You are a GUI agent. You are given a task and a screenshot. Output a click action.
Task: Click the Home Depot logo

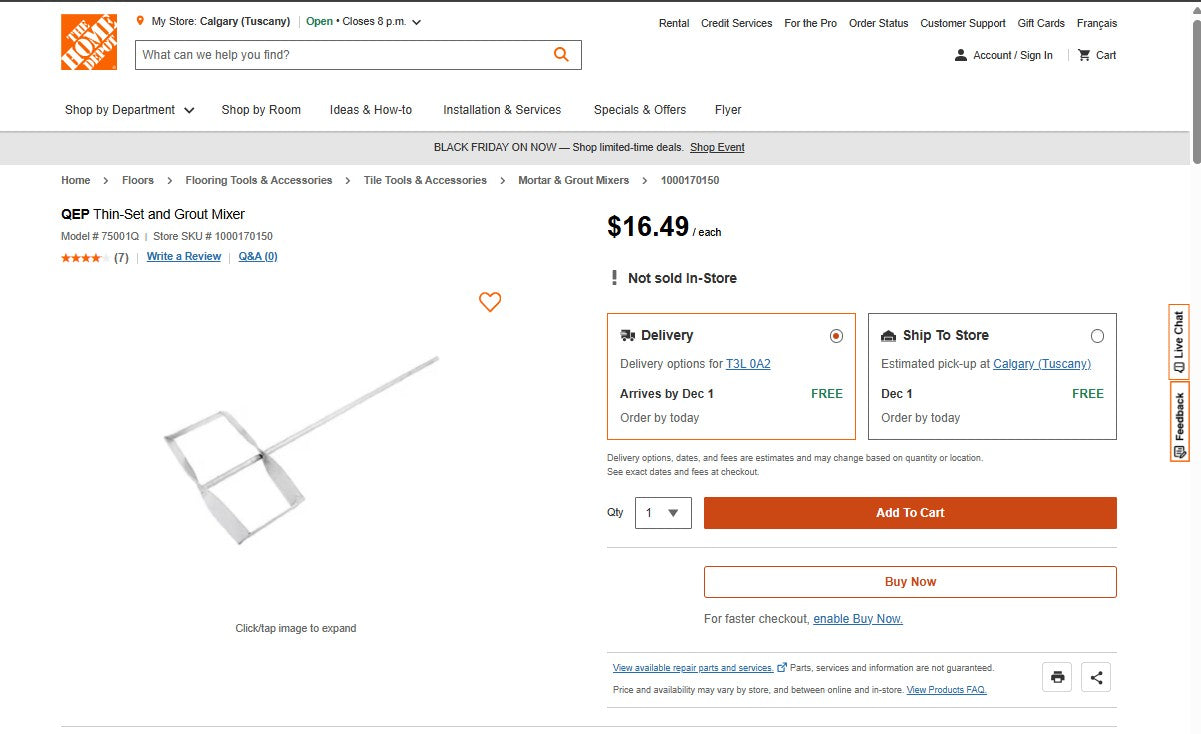click(x=88, y=42)
